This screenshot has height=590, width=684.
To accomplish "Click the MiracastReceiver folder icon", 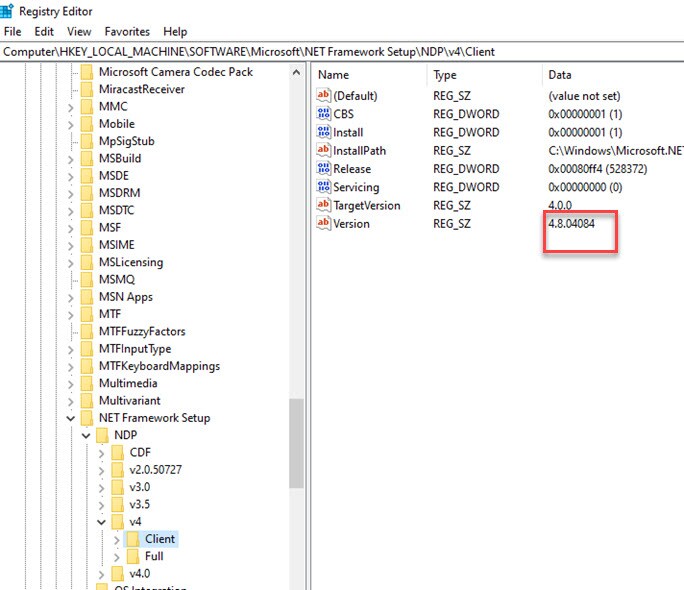I will pos(87,89).
